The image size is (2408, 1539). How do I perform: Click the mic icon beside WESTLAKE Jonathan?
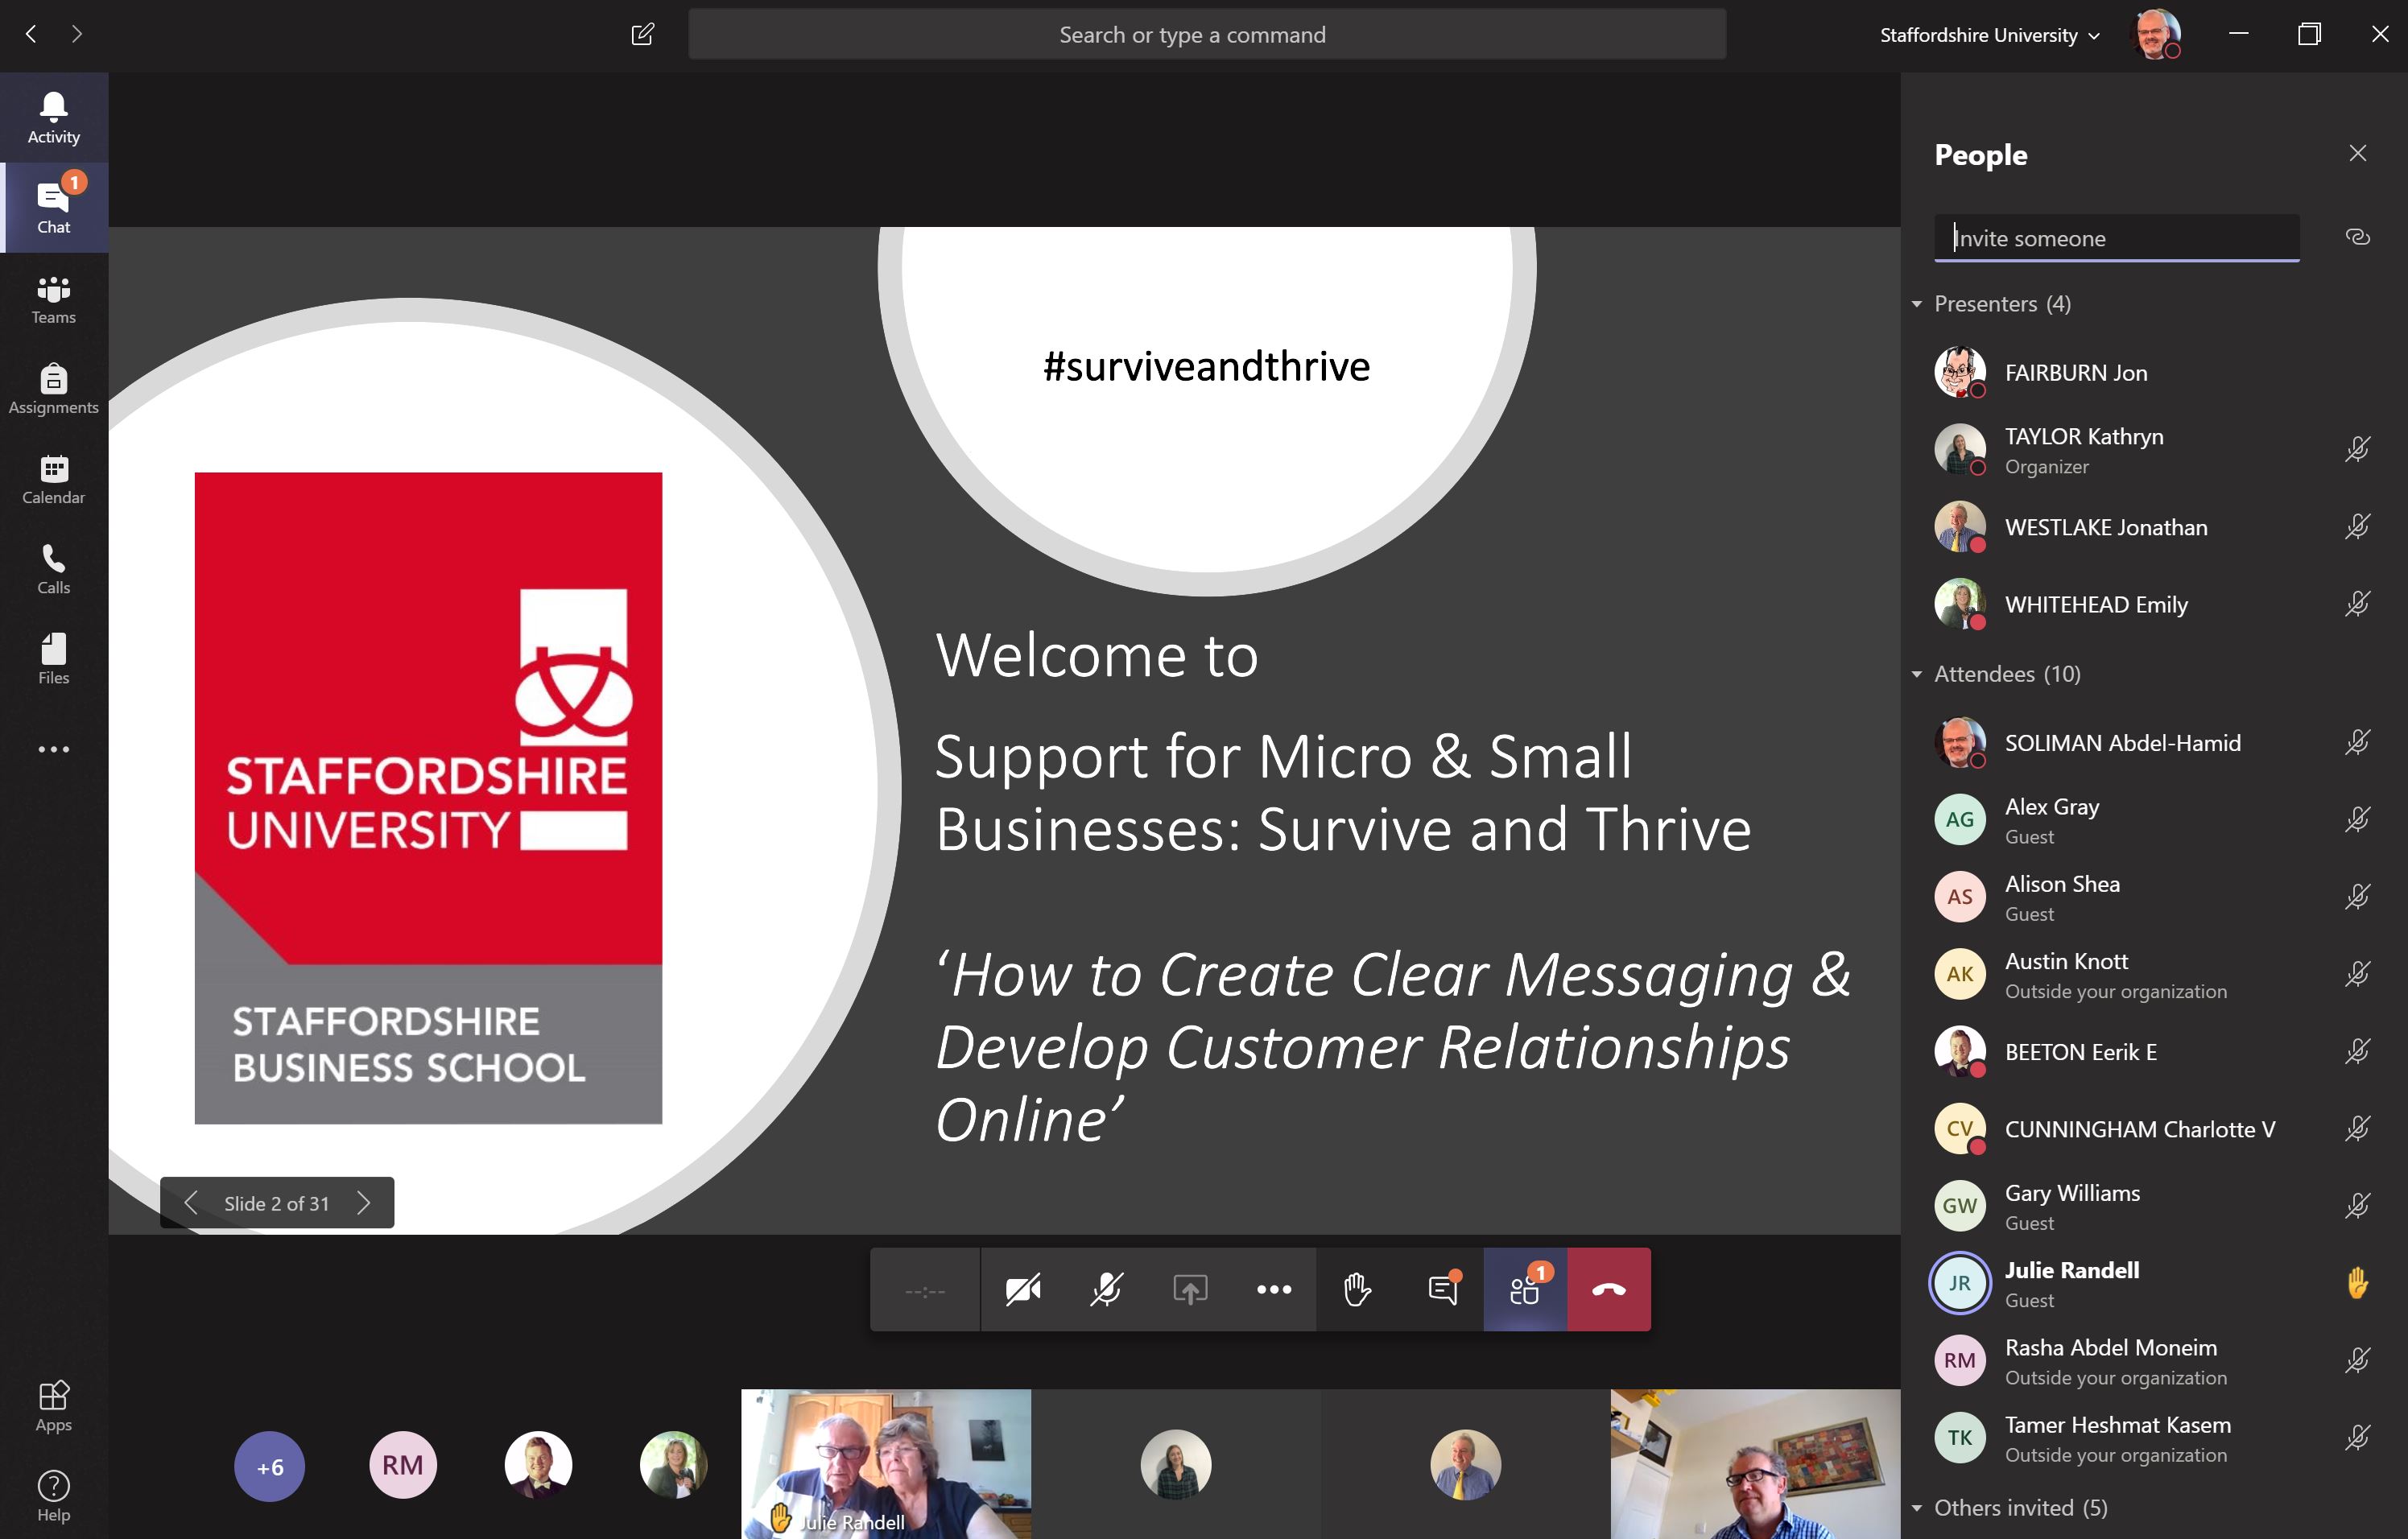(2357, 526)
